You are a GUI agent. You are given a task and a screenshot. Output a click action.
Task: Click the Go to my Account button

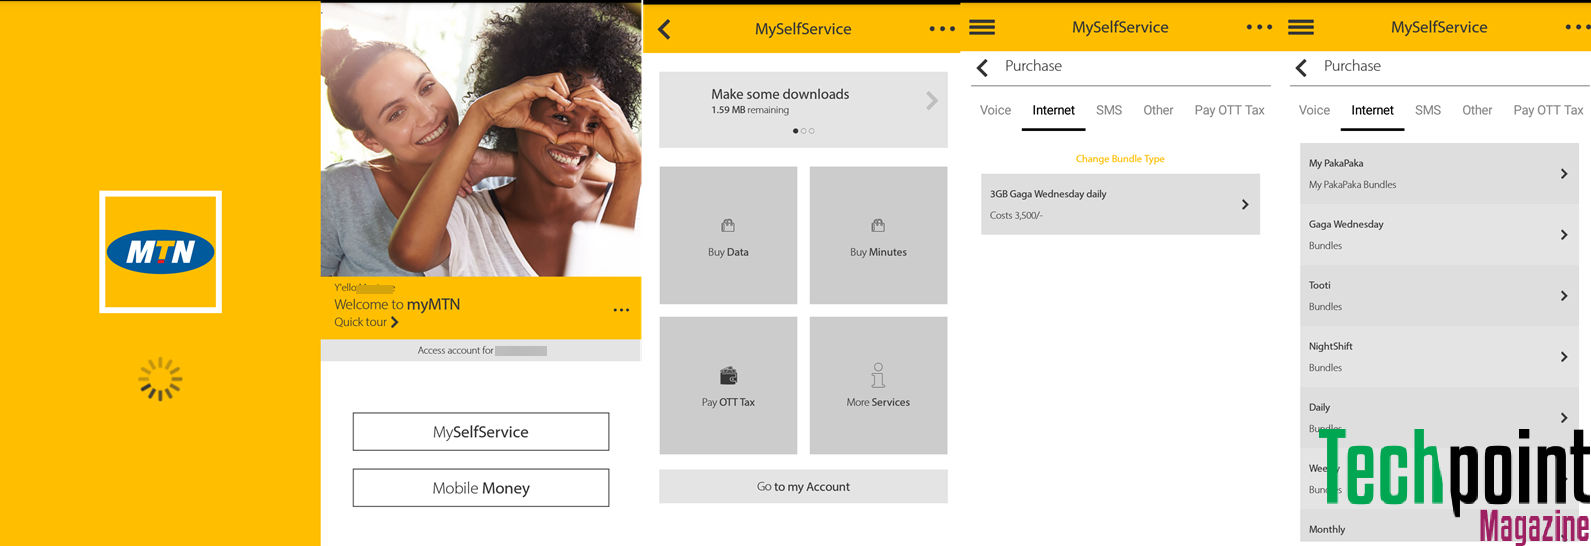[803, 487]
